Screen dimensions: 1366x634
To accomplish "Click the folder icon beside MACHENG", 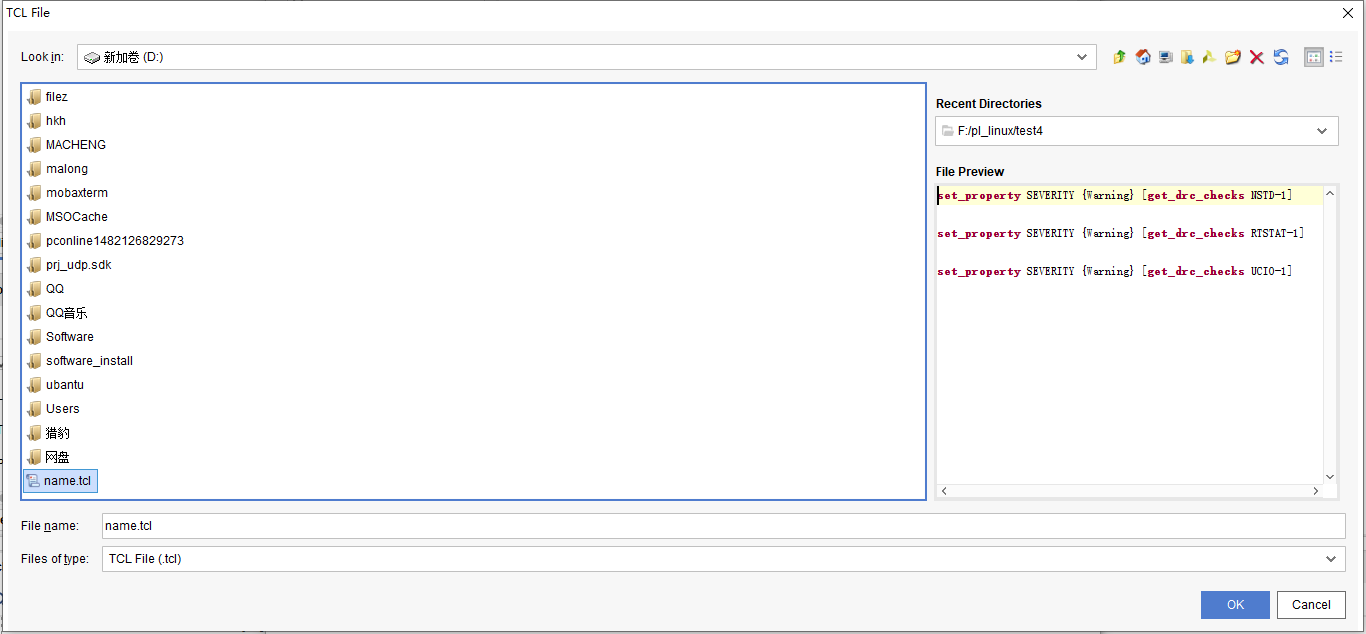I will point(34,145).
